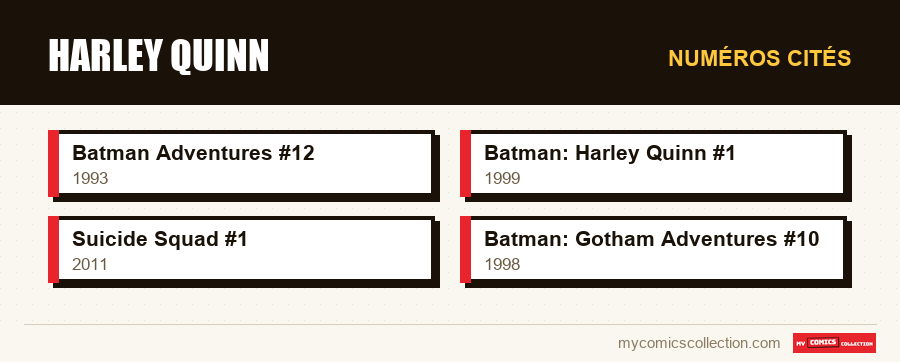
Task: Click the red accent of Gotham Adventures #10 card
Action: (465, 250)
